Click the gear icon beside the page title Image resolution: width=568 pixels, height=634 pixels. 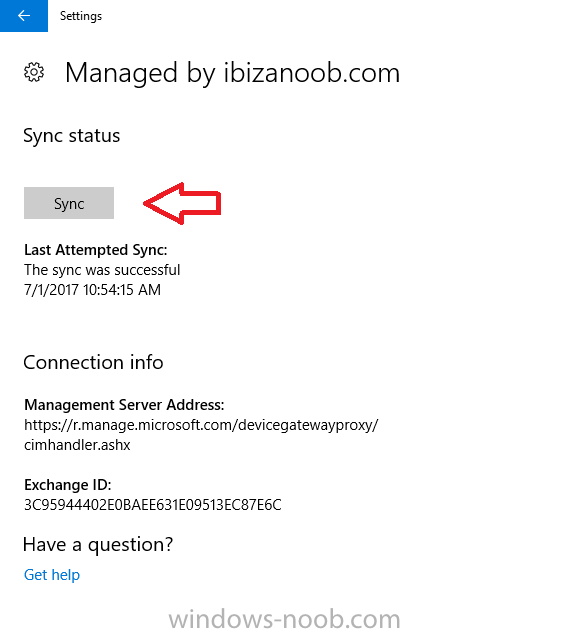point(34,73)
